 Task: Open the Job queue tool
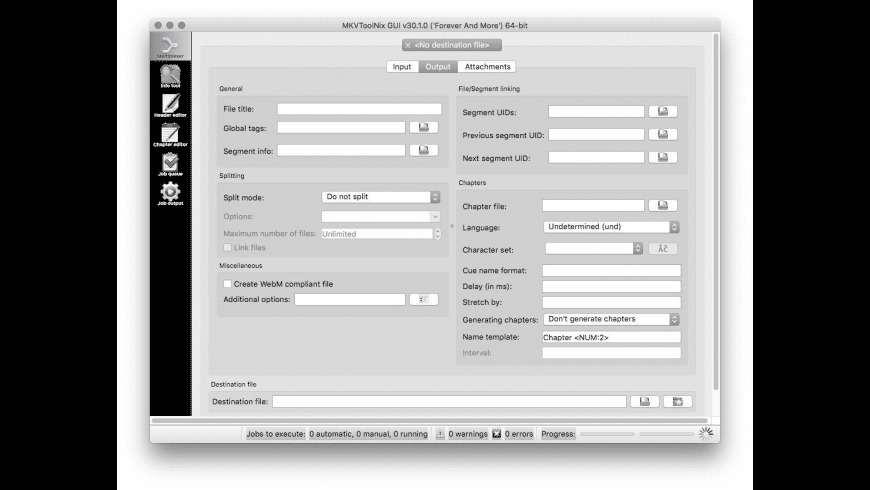coord(170,164)
